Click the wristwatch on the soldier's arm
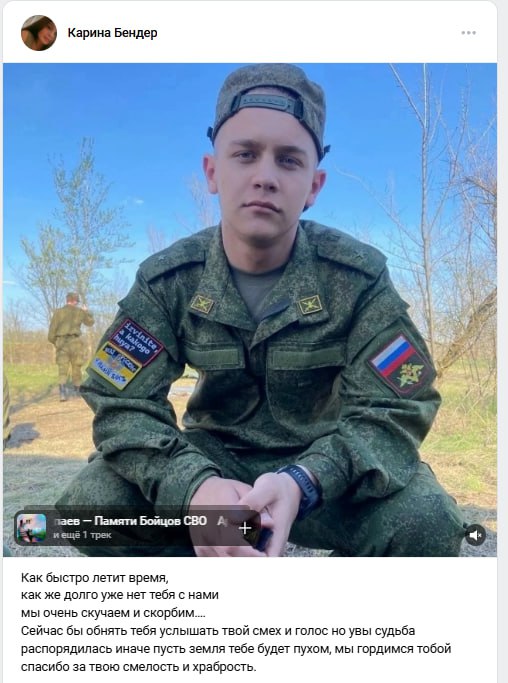Image resolution: width=508 pixels, height=683 pixels. pyautogui.click(x=303, y=489)
